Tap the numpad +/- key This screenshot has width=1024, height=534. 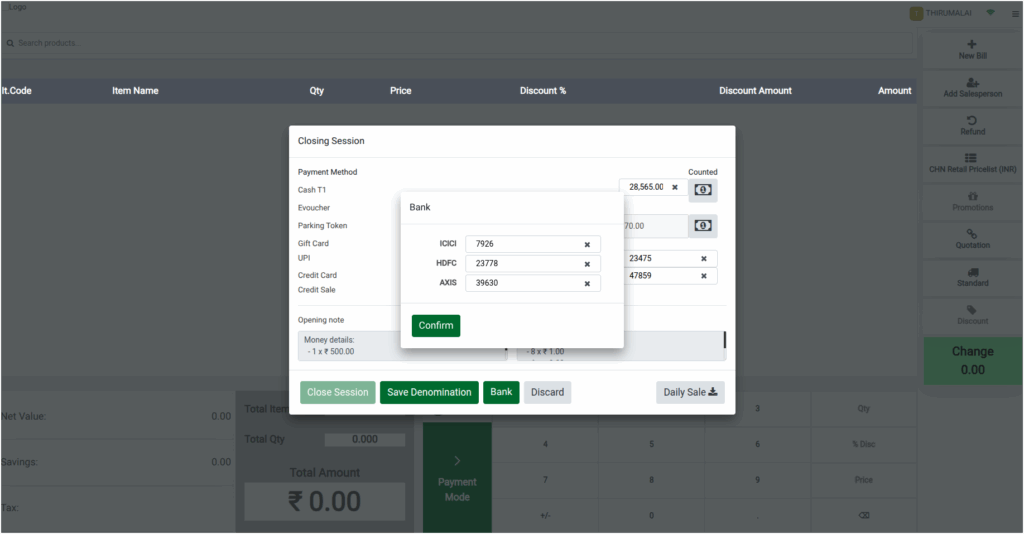click(x=545, y=516)
